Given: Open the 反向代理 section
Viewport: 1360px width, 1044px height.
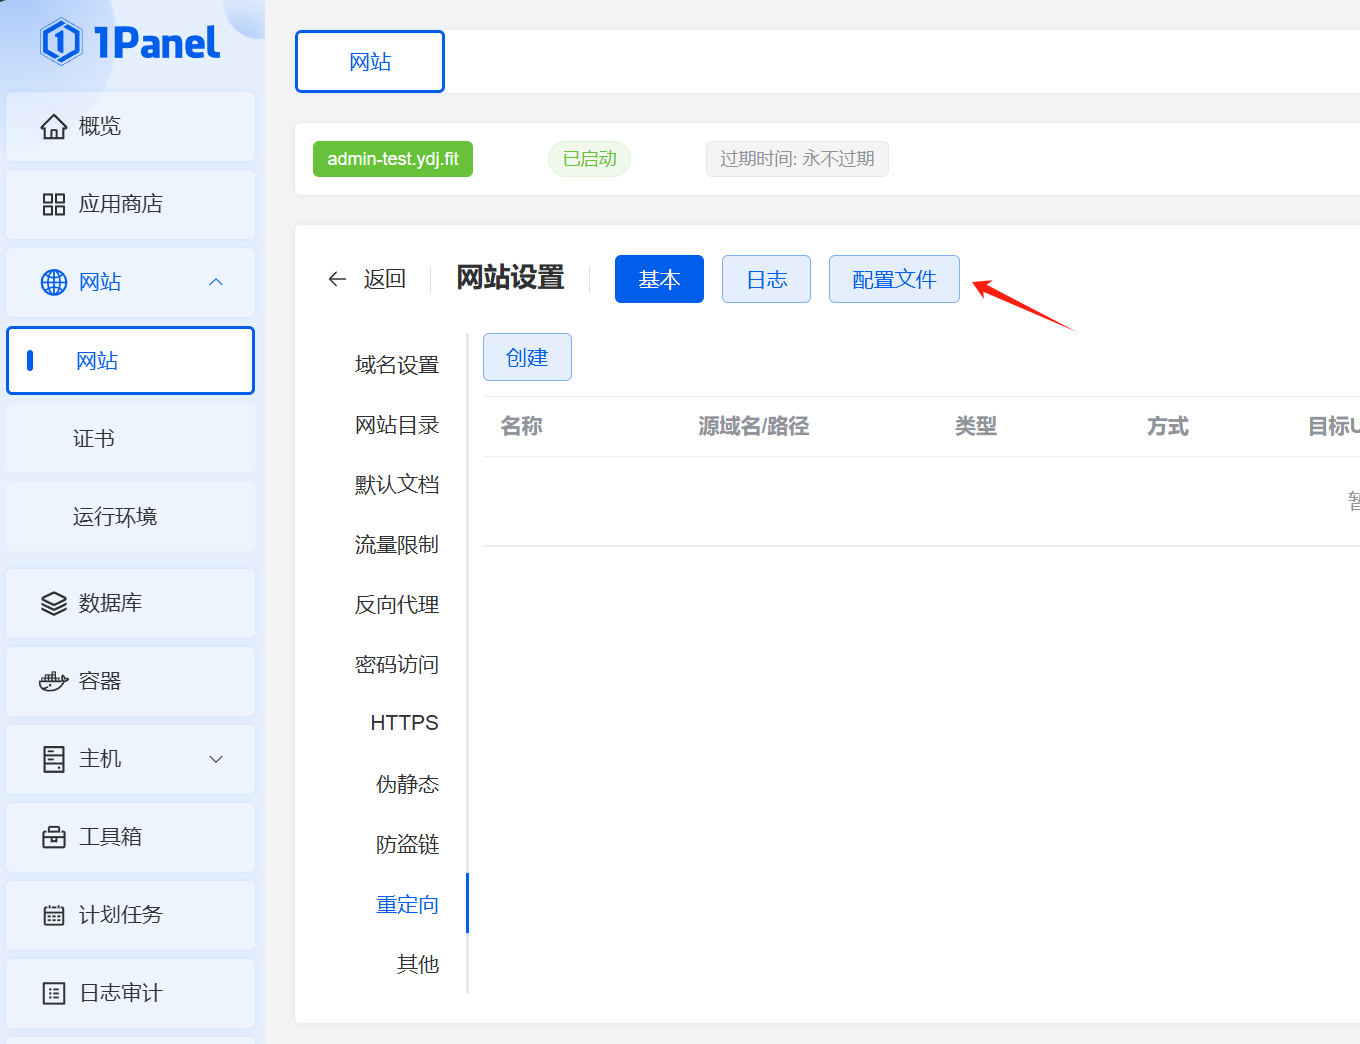Looking at the screenshot, I should 397,605.
